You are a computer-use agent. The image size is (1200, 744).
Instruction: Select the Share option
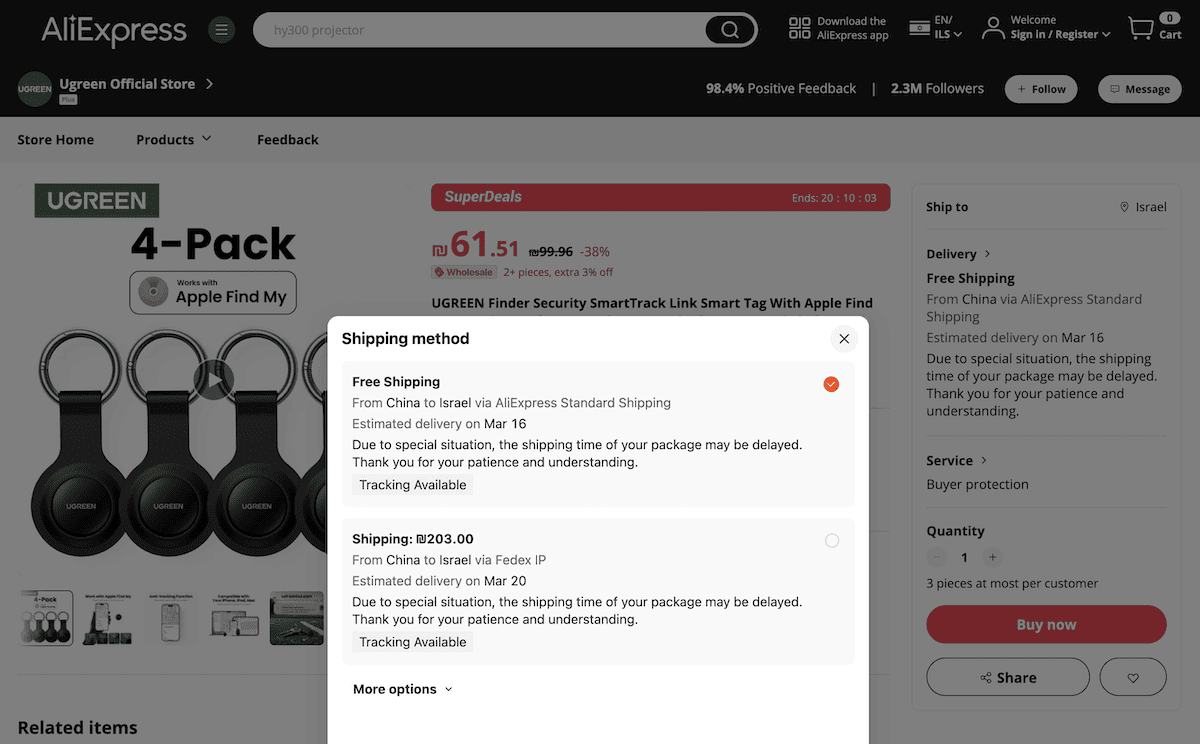(1007, 677)
